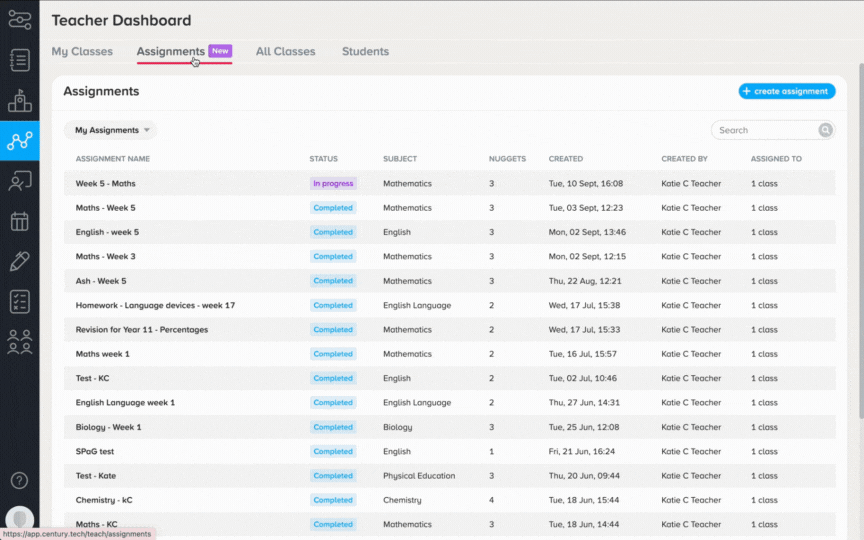Click the create assignment button

pos(787,91)
